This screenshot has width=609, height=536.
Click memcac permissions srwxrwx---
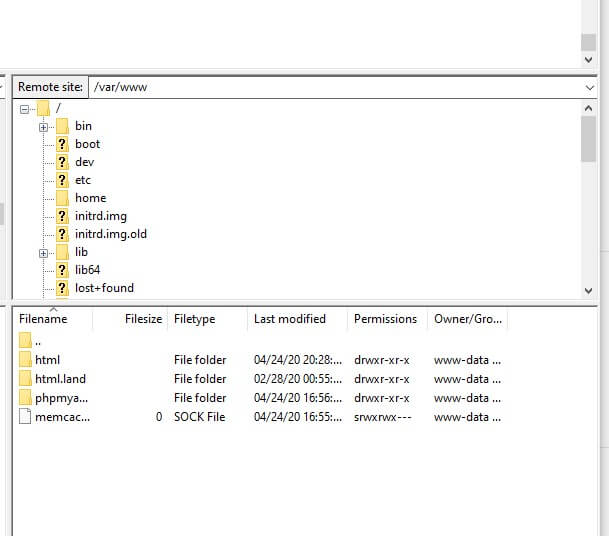click(383, 417)
